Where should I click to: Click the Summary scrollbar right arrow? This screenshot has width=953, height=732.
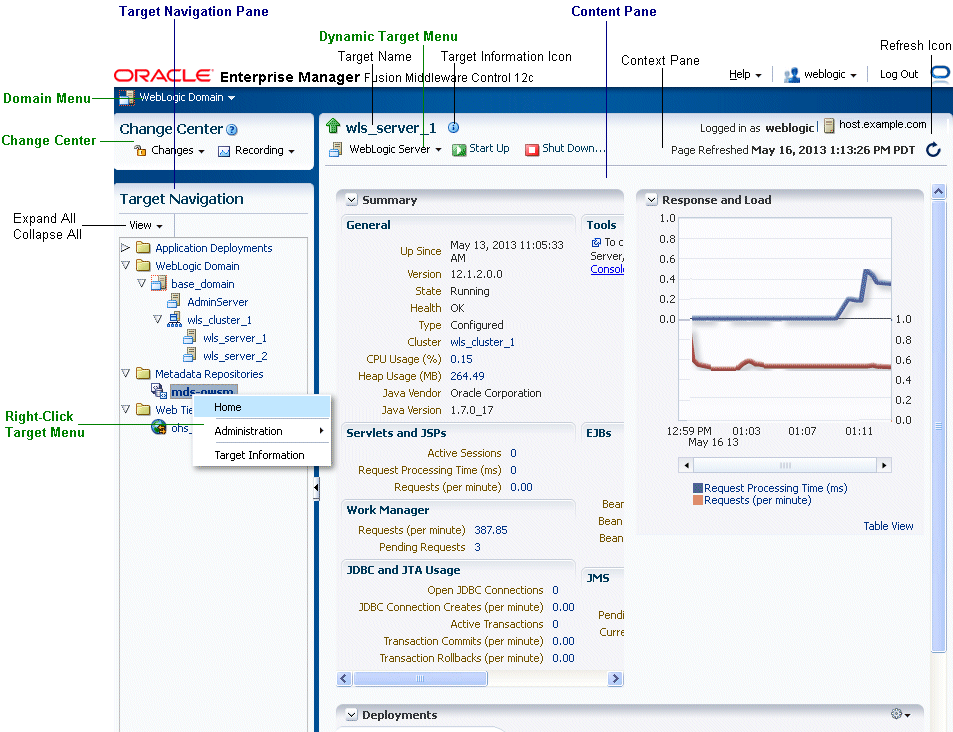pos(615,678)
